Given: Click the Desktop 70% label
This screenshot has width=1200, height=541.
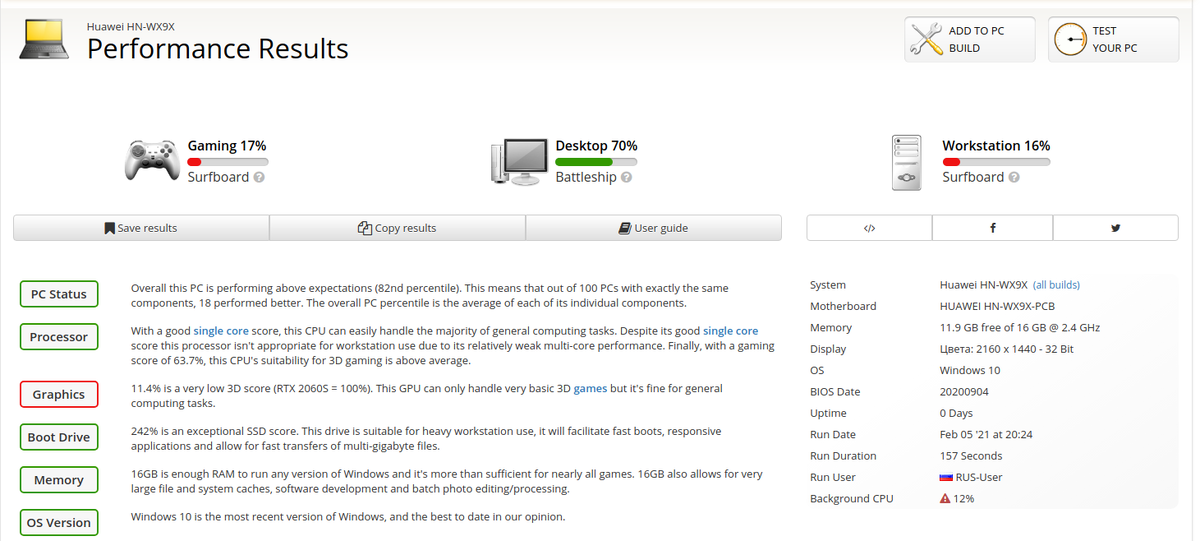Looking at the screenshot, I should (596, 146).
